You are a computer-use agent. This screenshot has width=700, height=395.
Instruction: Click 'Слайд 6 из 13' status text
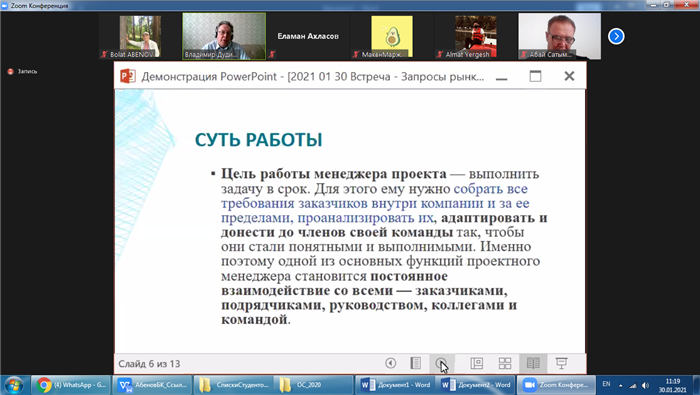tap(149, 364)
